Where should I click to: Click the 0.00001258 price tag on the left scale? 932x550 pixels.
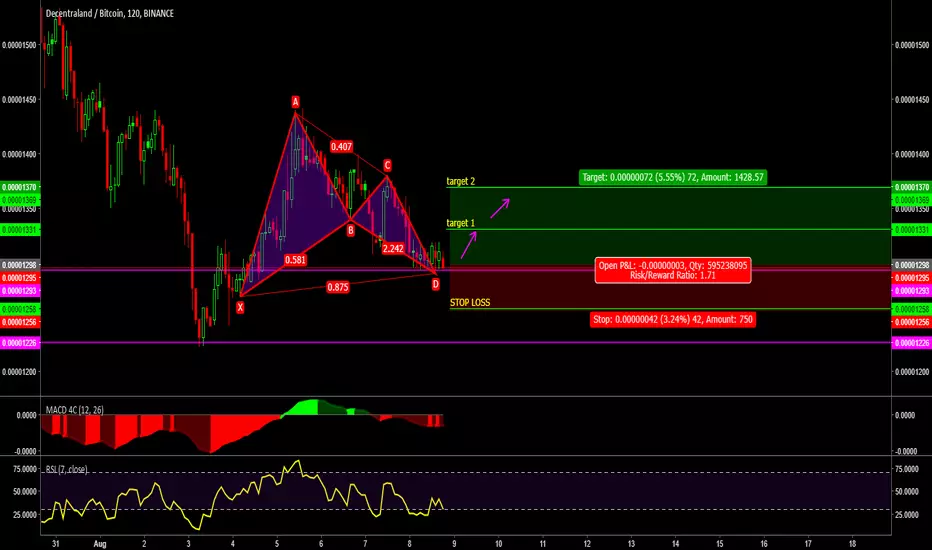pyautogui.click(x=20, y=309)
